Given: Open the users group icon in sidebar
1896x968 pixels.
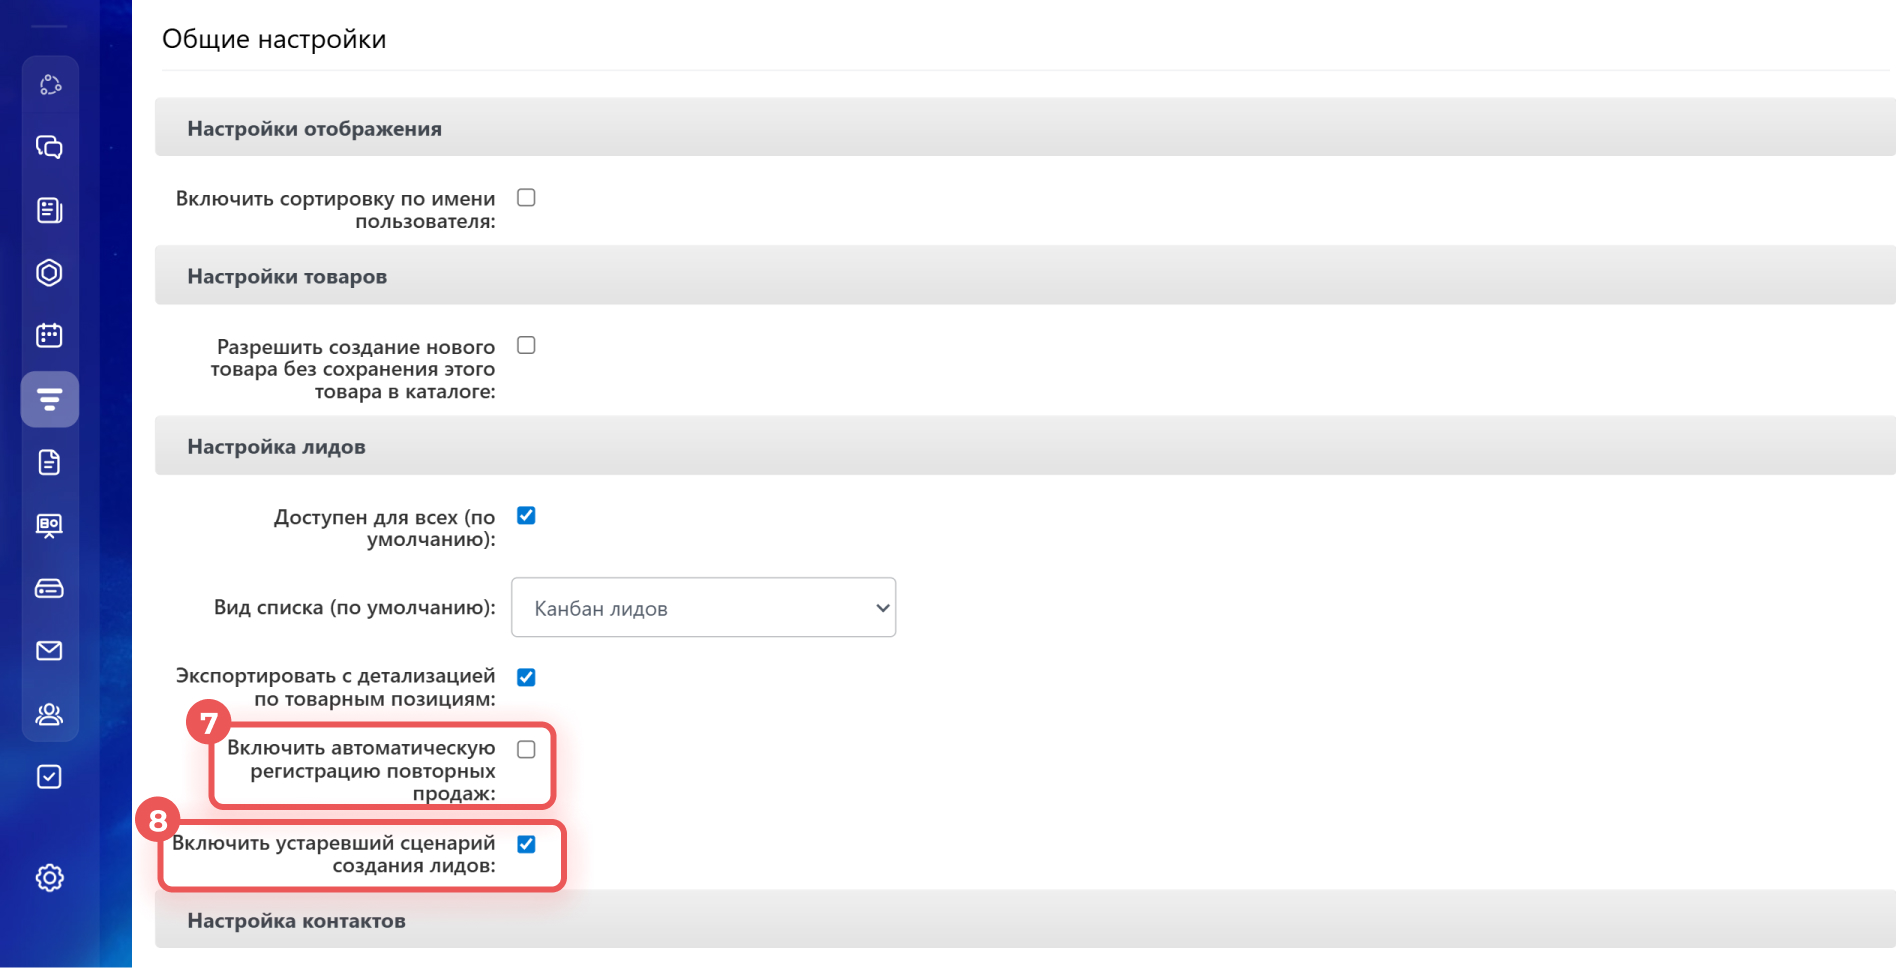Looking at the screenshot, I should click(49, 714).
